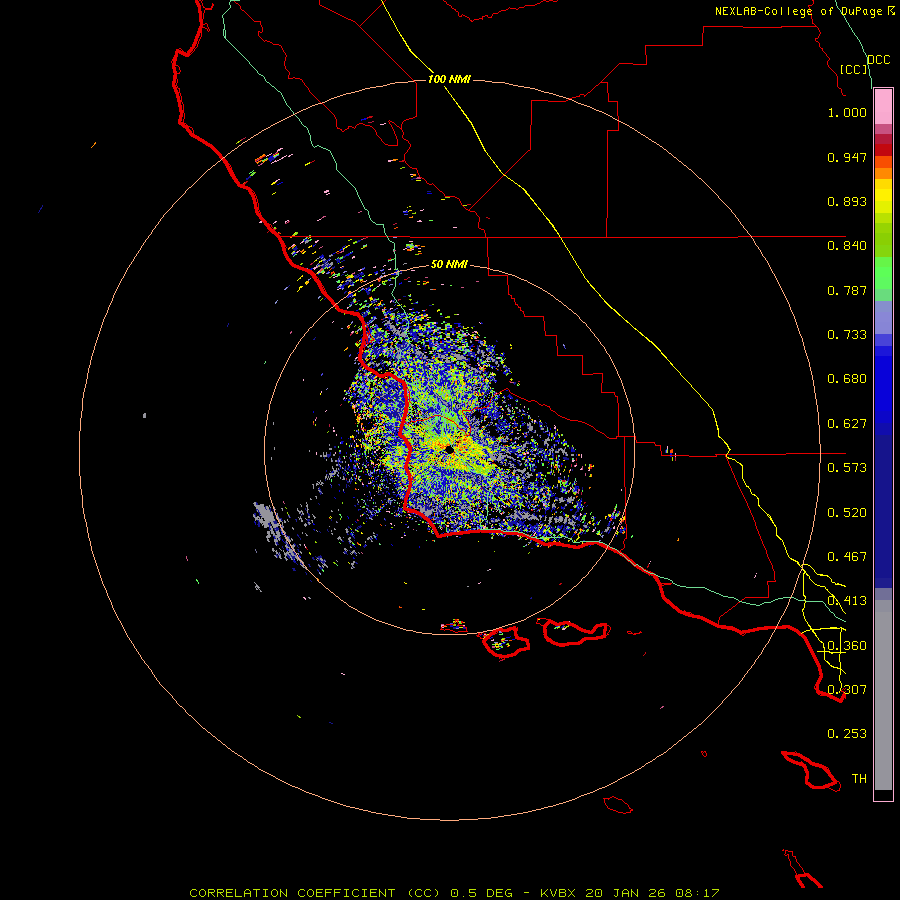Click the 0.360 color scale value
This screenshot has width=900, height=900.
pos(847,646)
